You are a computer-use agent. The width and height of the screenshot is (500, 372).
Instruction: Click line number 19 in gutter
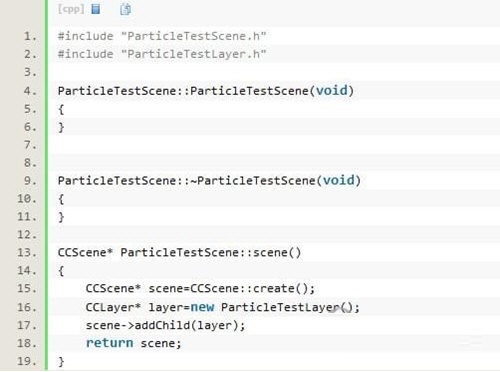pos(27,361)
